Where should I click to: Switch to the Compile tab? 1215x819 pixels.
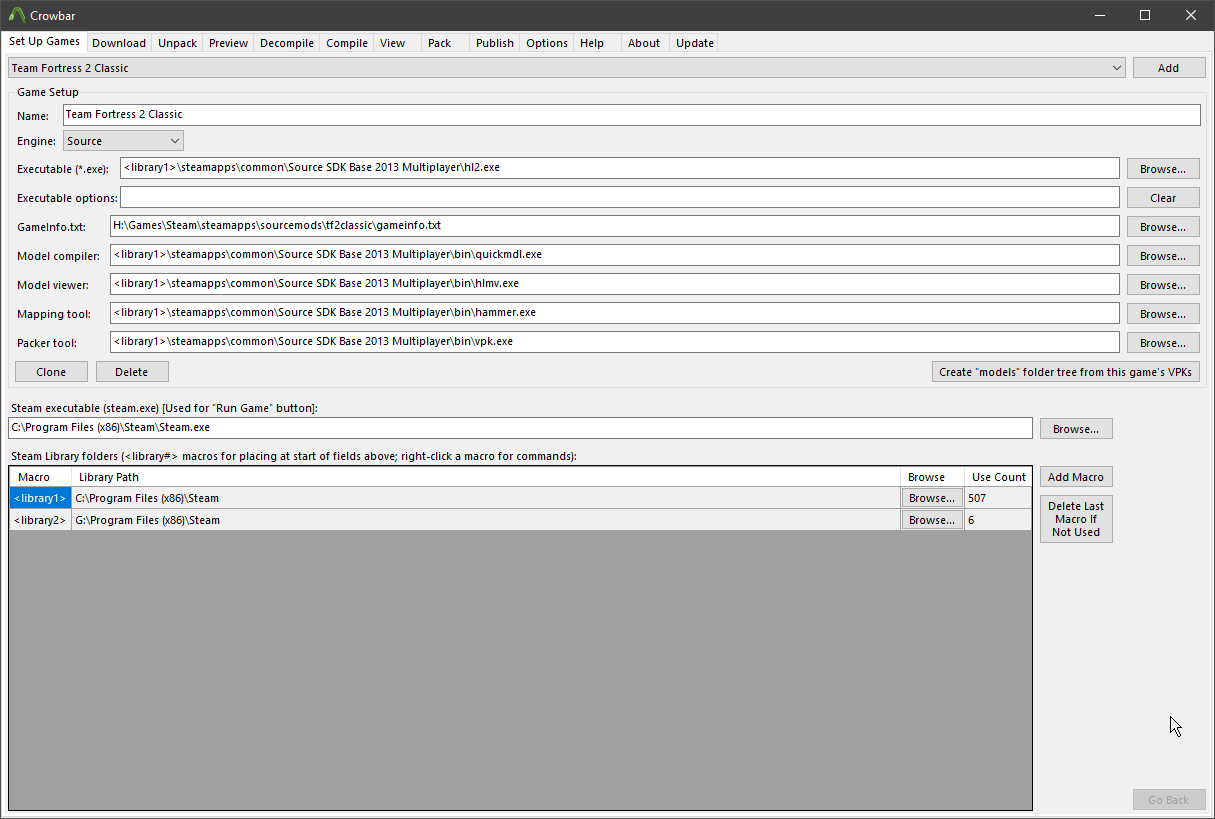[x=347, y=43]
